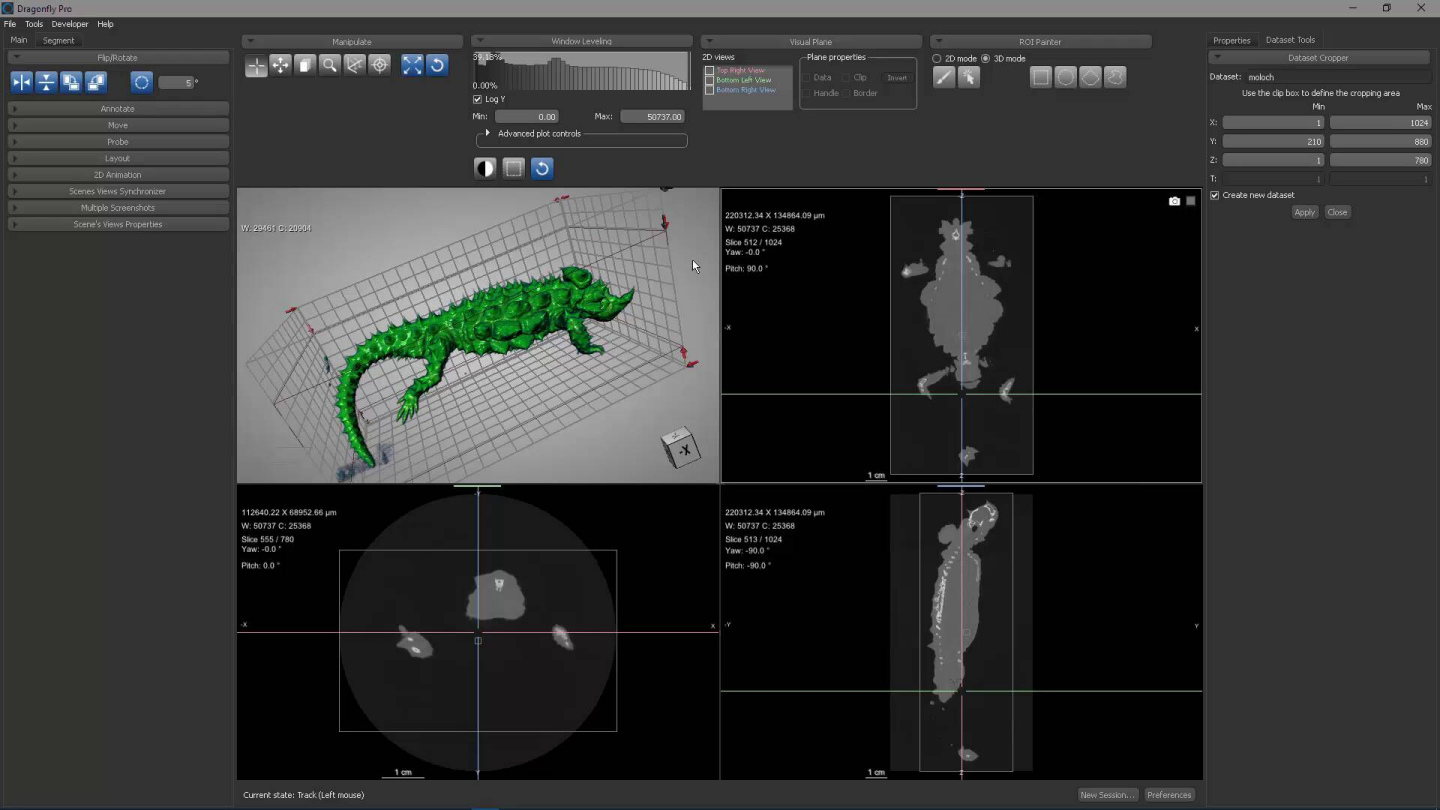
Task: Toggle the Log Y checkbox
Action: 478,99
